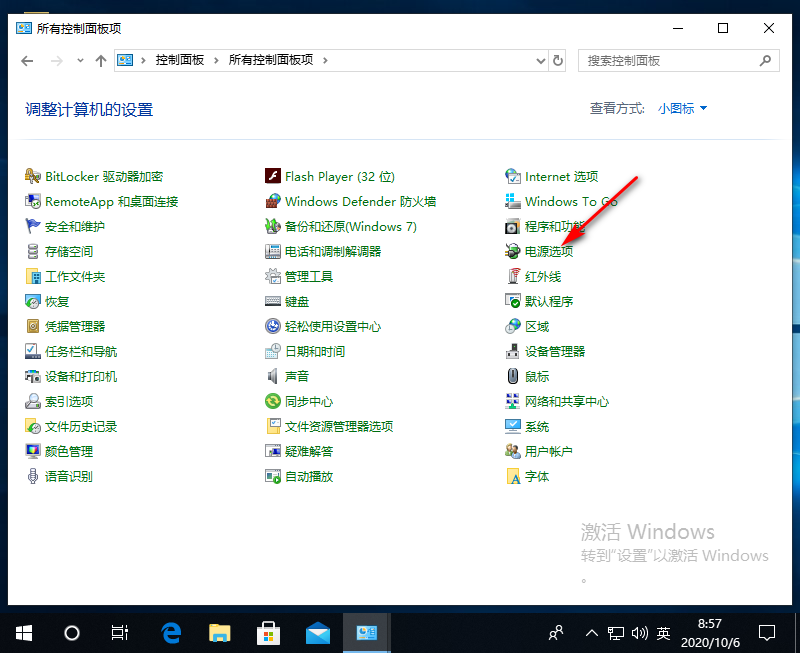This screenshot has height=653, width=800.
Task: Expand the address bar history dropdown
Action: coord(538,60)
